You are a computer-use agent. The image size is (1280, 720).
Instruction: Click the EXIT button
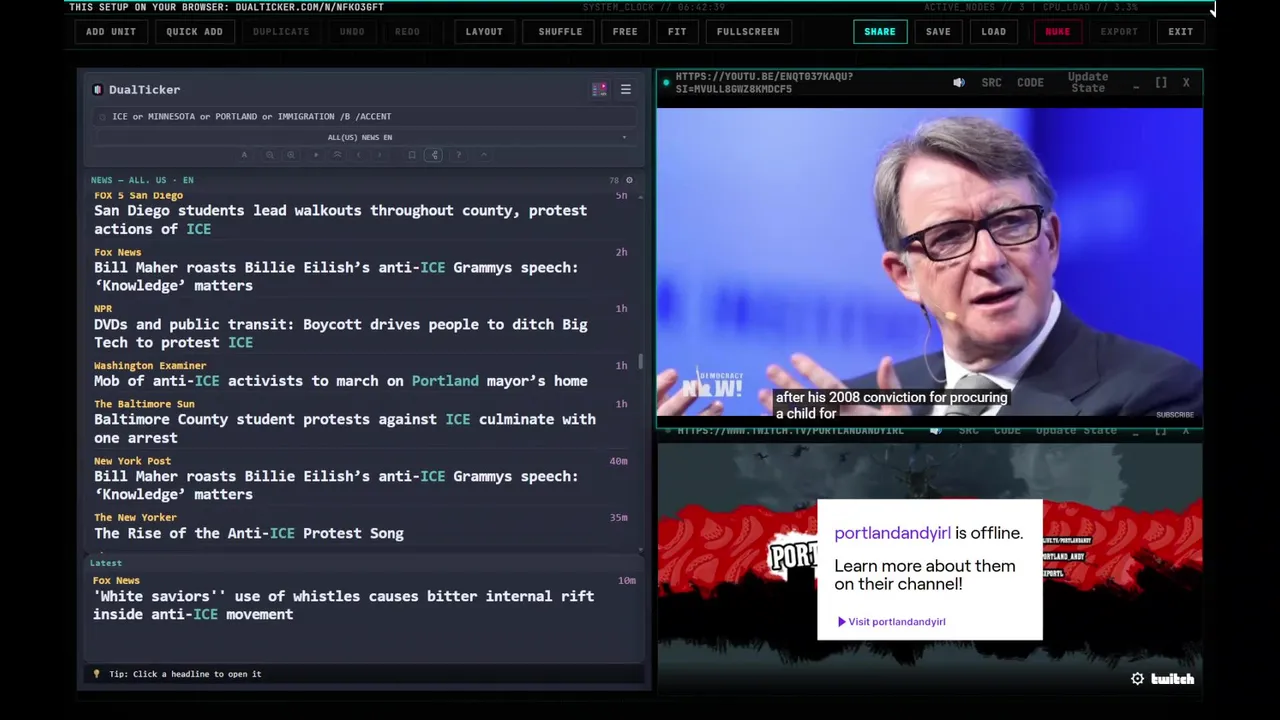(1181, 32)
